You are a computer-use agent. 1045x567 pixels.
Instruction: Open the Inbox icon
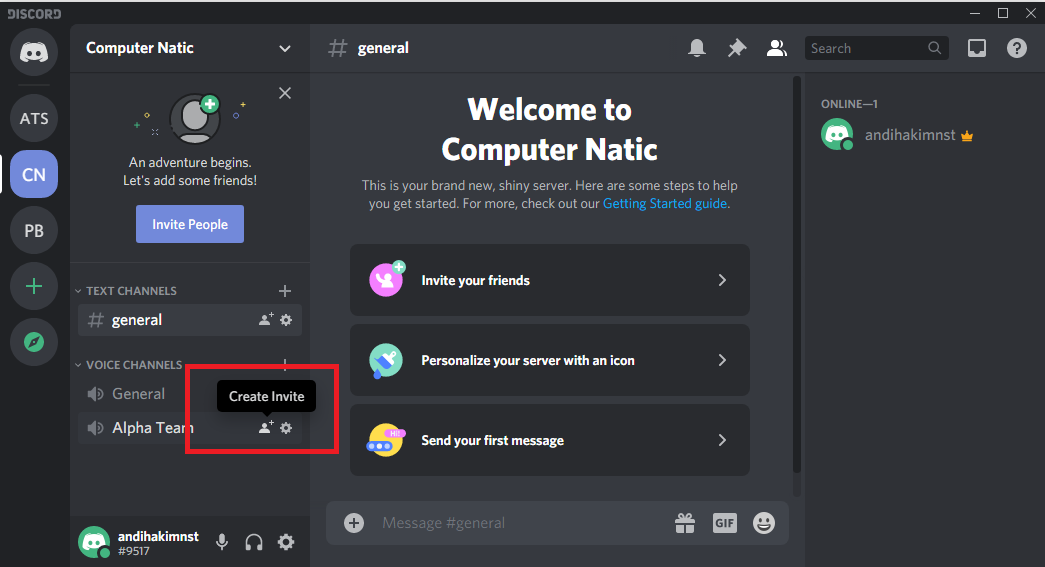977,48
